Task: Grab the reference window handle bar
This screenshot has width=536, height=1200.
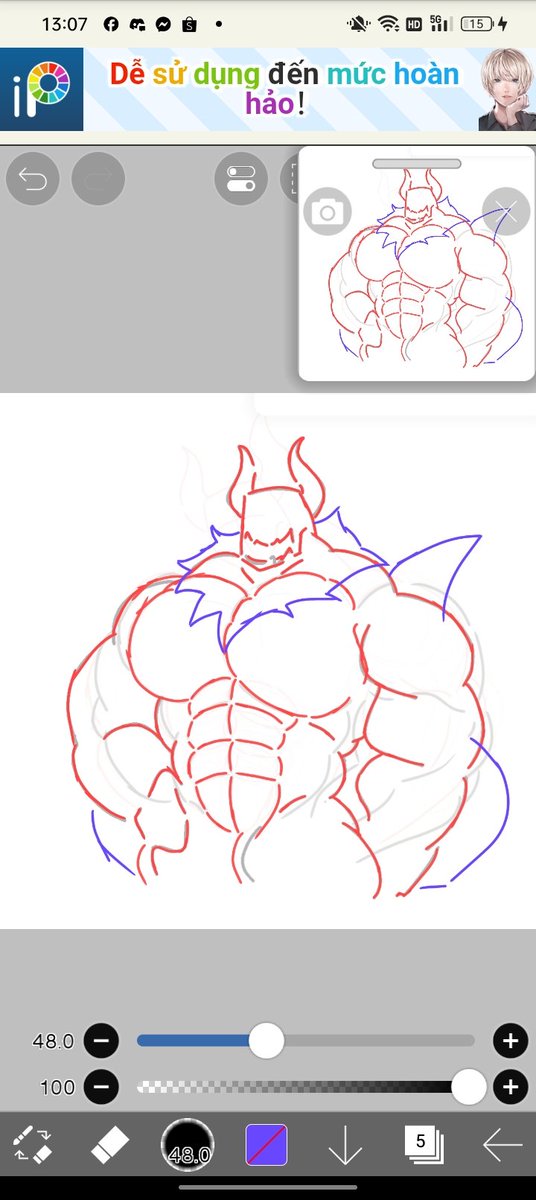Action: (x=416, y=164)
